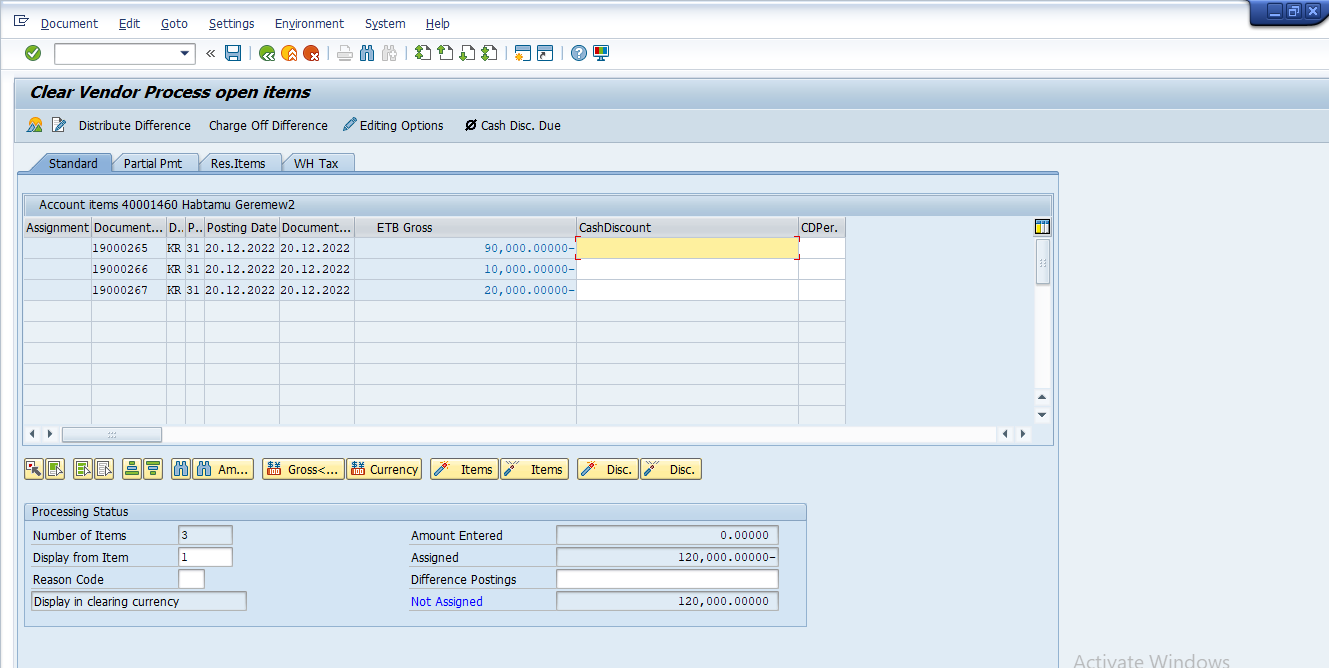
Task: Open the Goto menu
Action: point(174,23)
